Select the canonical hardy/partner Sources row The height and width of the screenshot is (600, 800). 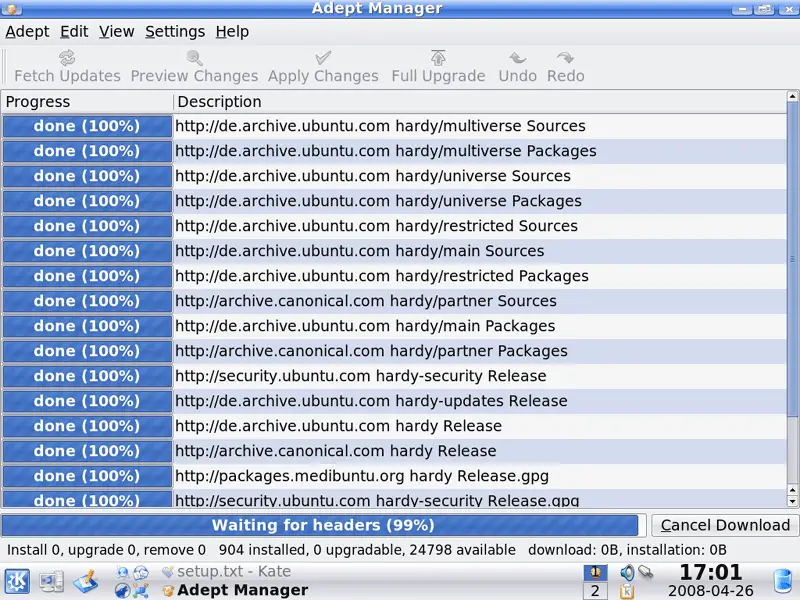[x=394, y=301]
